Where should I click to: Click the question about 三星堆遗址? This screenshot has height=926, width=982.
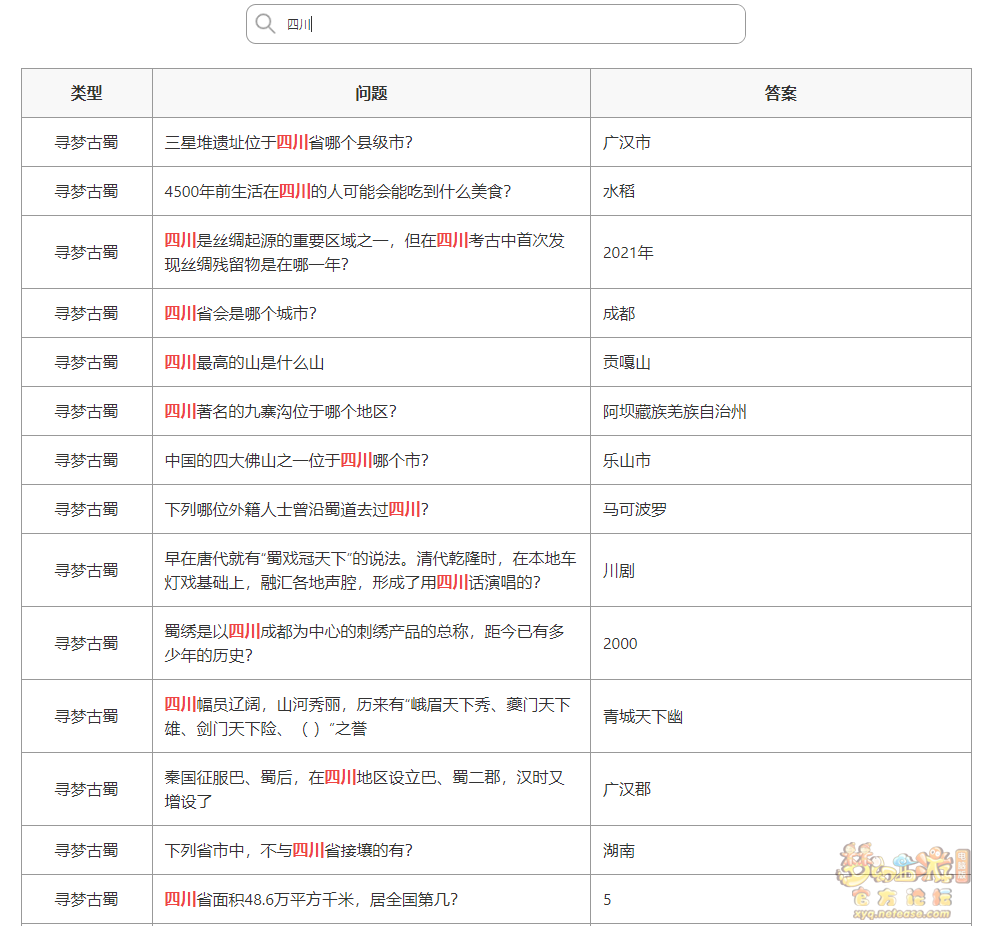pyautogui.click(x=289, y=142)
